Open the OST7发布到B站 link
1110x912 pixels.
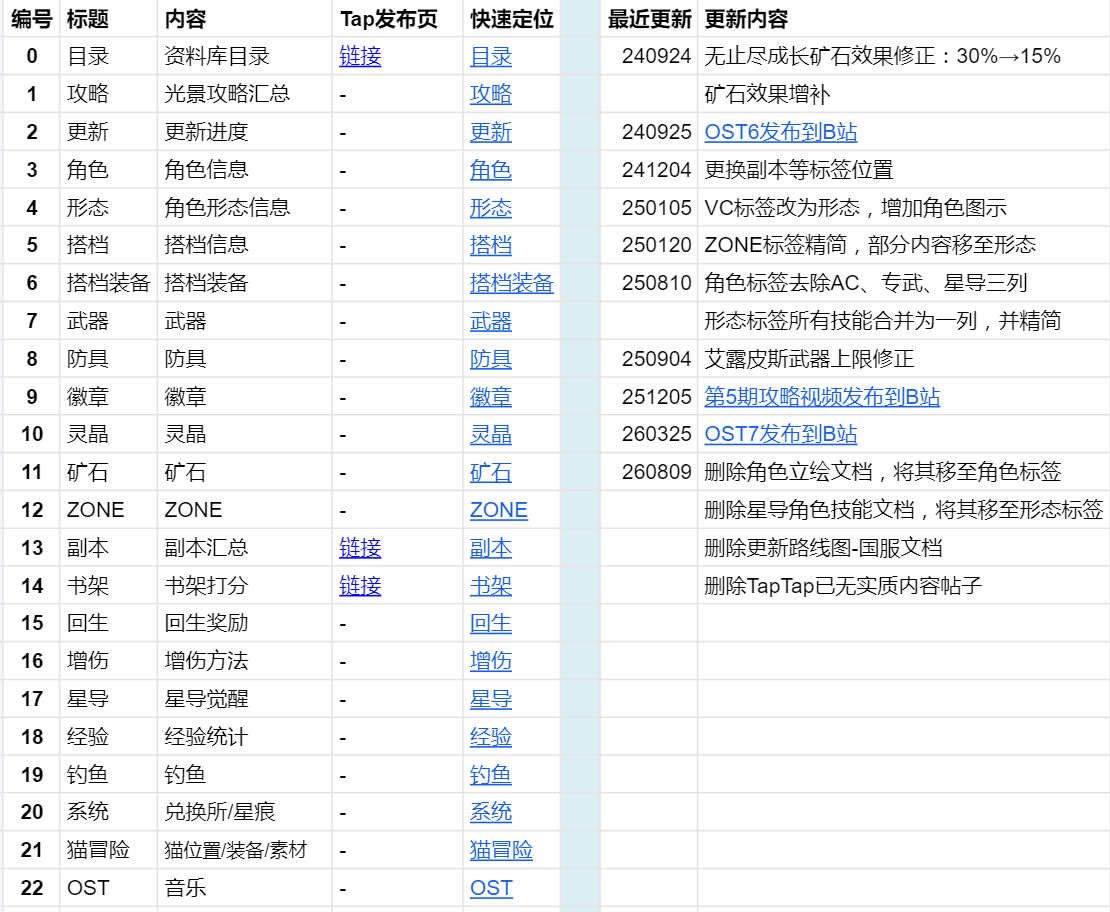point(781,434)
